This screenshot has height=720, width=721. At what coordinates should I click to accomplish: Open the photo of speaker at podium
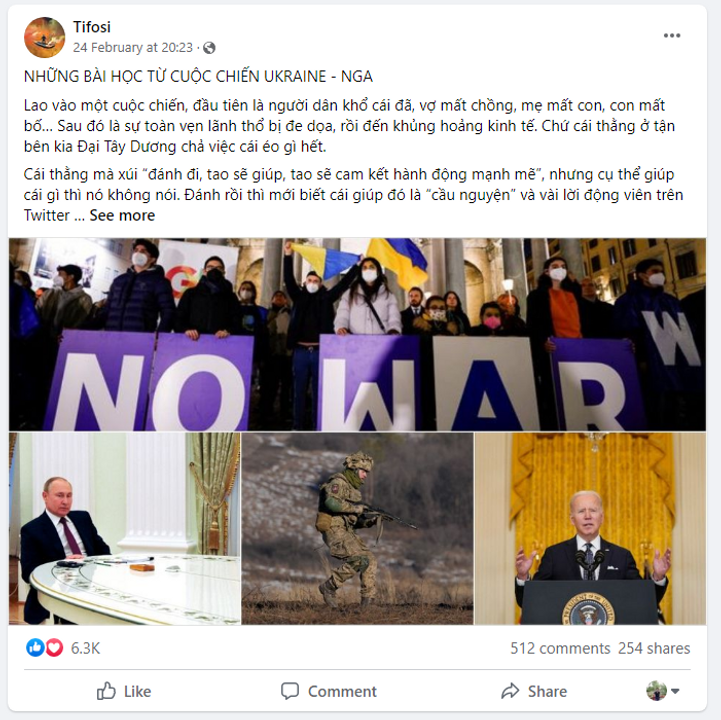(x=590, y=528)
